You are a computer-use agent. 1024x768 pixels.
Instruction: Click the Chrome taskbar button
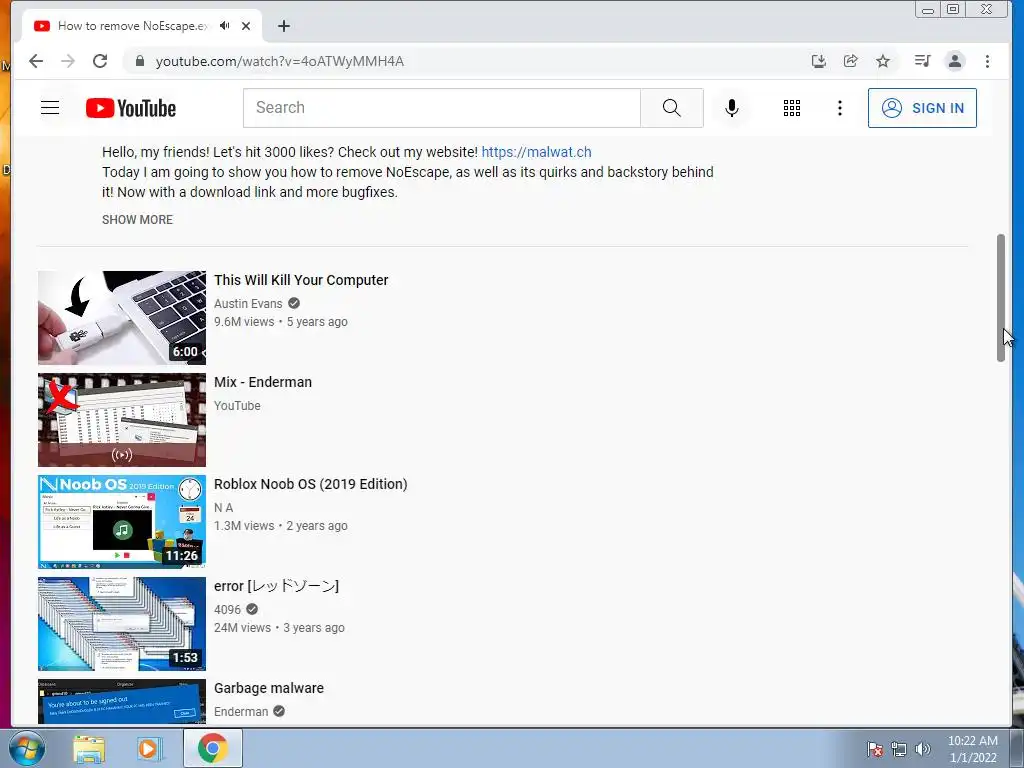212,748
